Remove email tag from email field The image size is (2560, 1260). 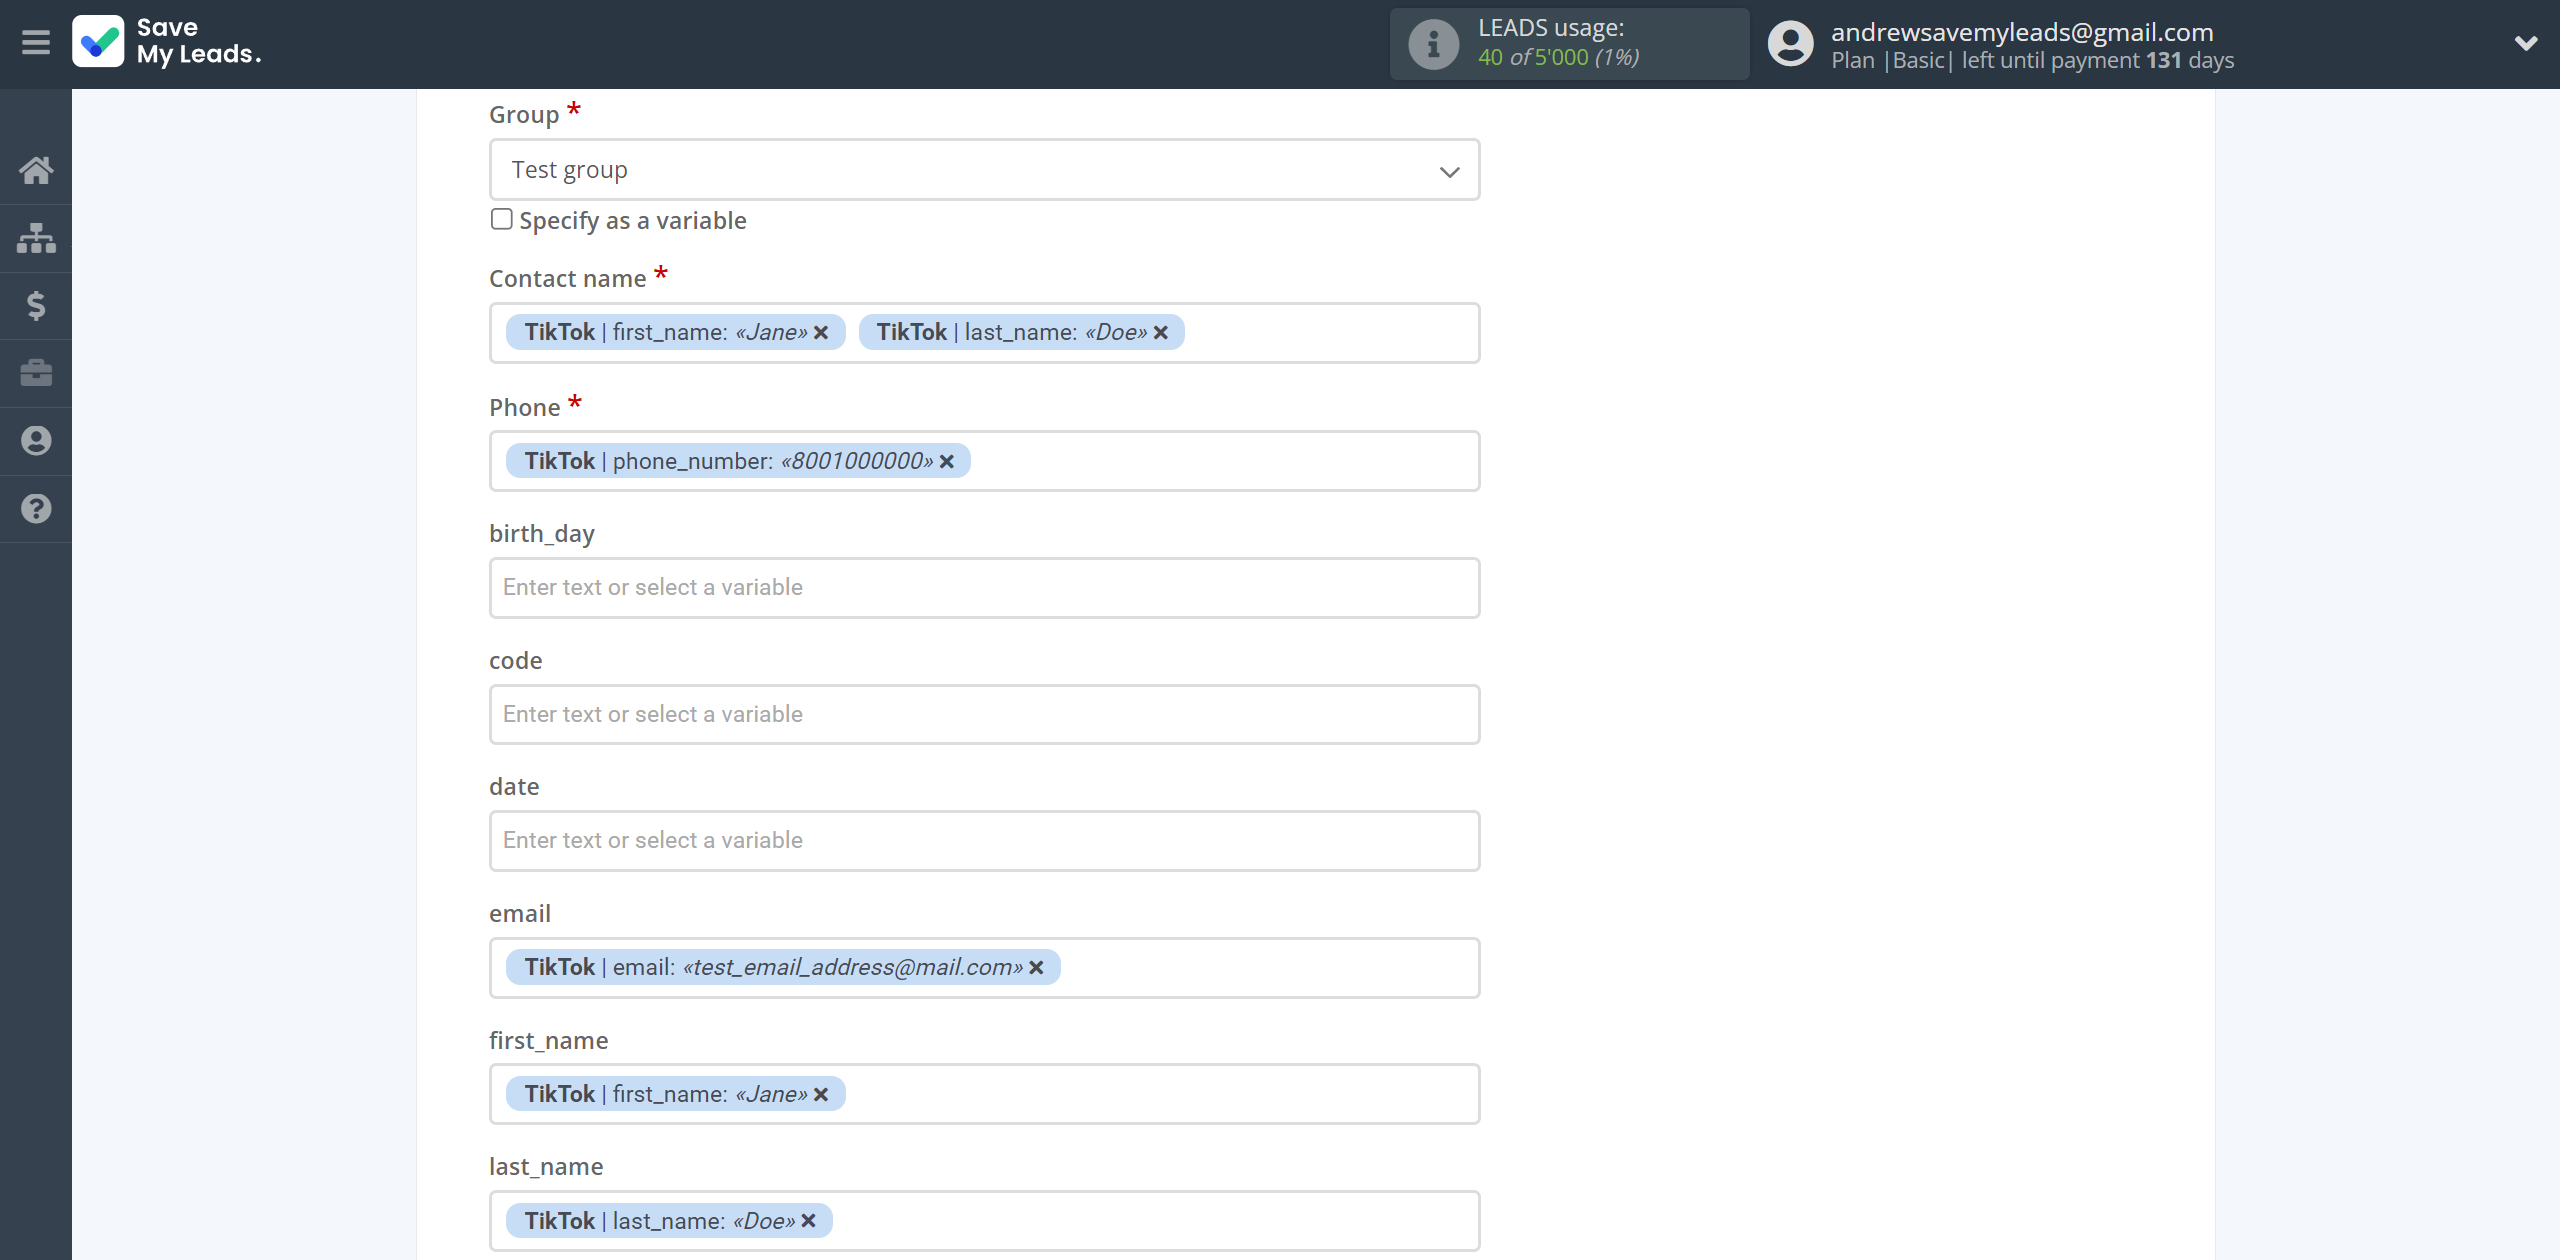[x=1037, y=968]
